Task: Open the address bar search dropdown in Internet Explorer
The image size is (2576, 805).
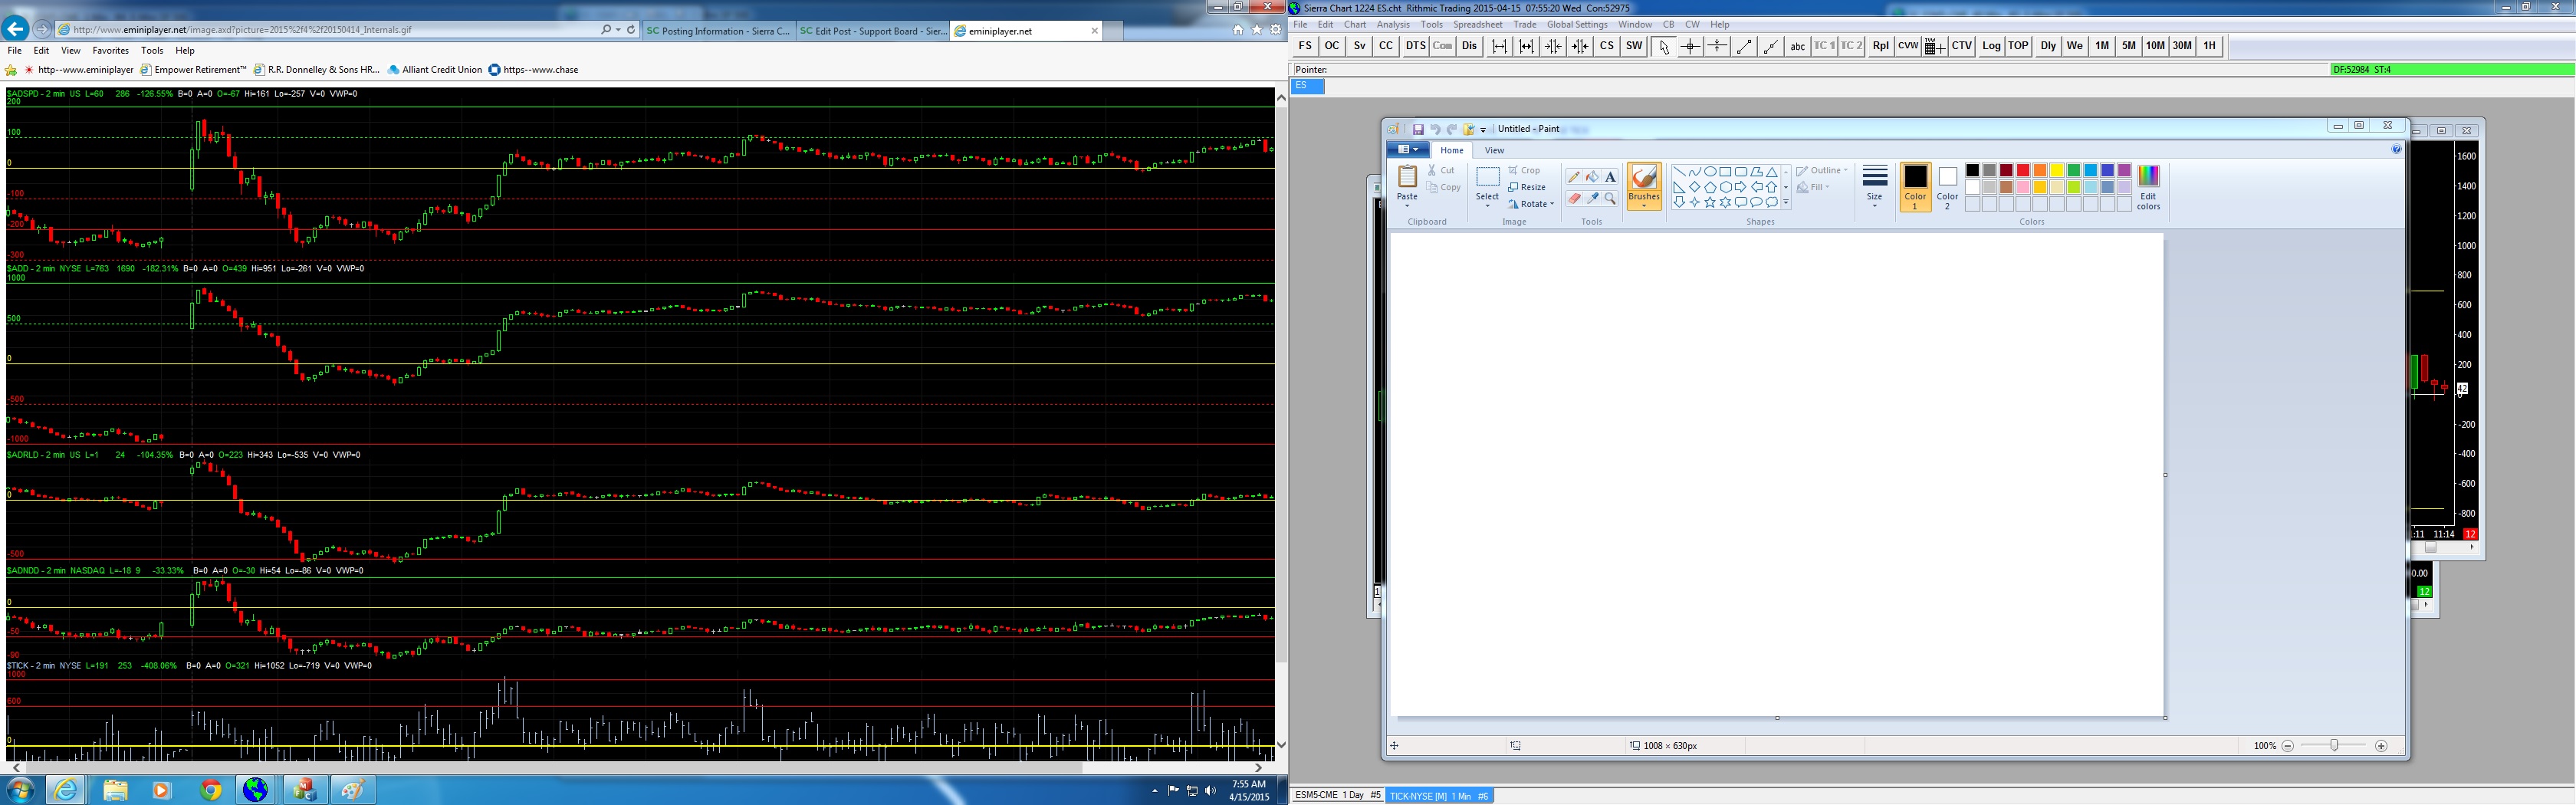Action: [619, 30]
